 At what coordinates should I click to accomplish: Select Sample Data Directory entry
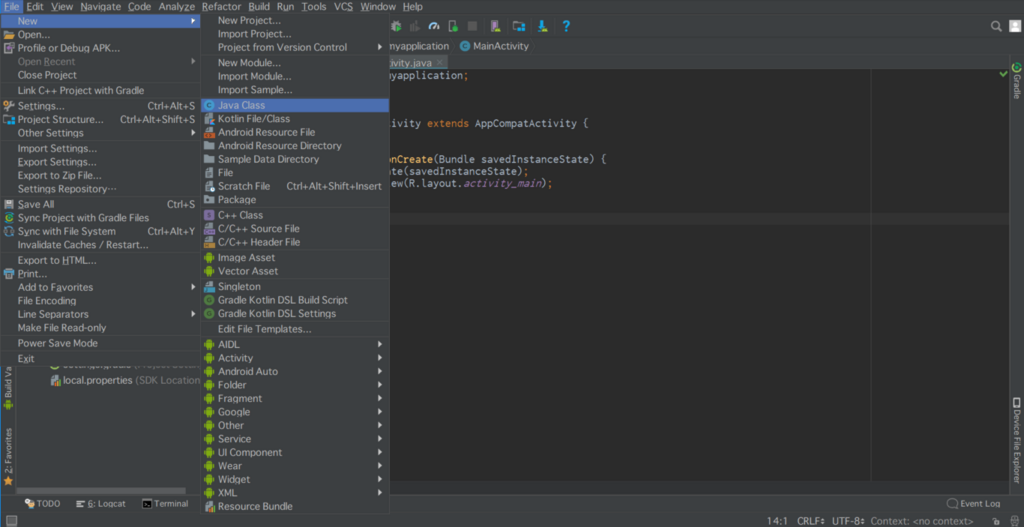295,159
